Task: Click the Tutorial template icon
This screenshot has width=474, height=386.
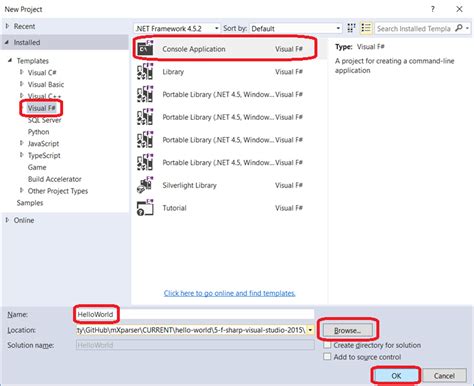Action: point(145,208)
